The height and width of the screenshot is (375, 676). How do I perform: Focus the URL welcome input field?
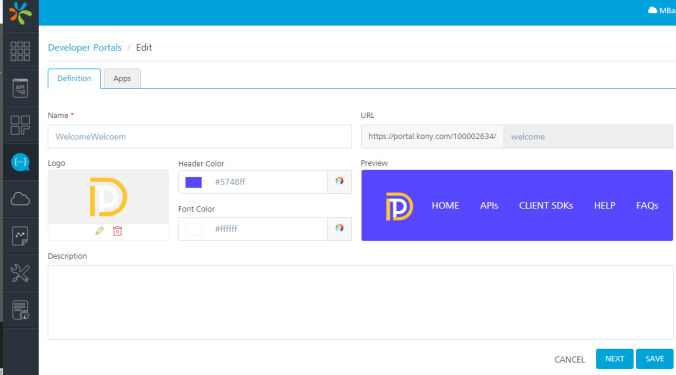point(588,137)
